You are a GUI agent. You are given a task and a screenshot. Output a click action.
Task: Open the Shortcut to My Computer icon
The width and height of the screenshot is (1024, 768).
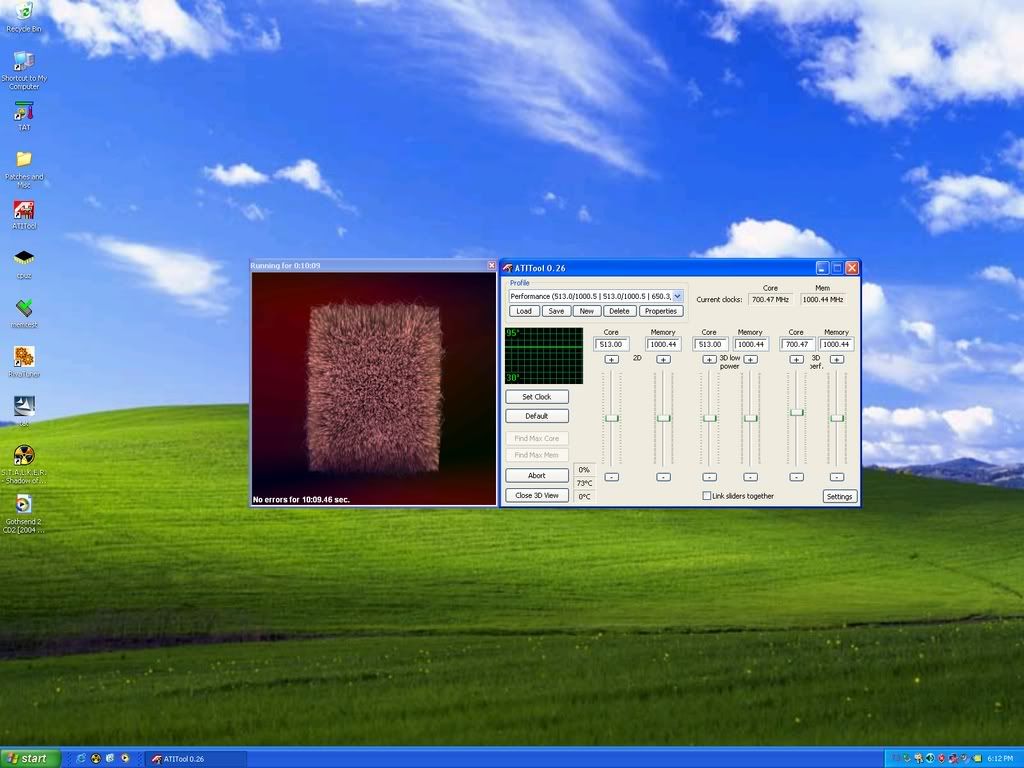24,70
